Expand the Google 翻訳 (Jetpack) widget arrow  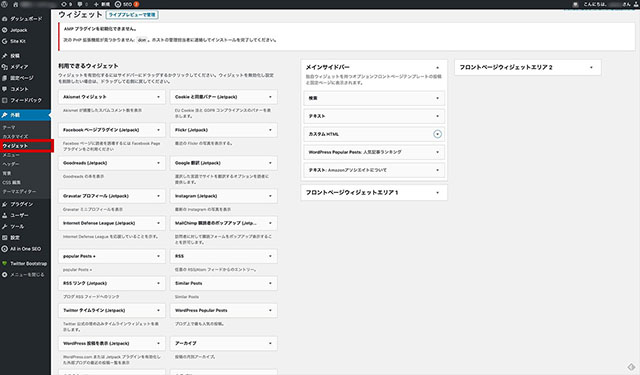[x=270, y=163]
